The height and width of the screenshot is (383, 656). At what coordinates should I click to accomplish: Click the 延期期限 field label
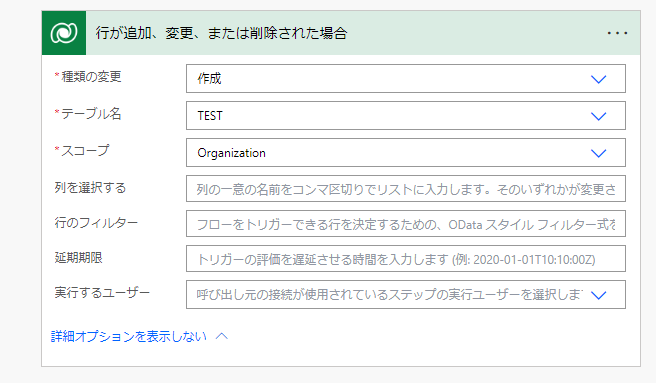click(79, 257)
